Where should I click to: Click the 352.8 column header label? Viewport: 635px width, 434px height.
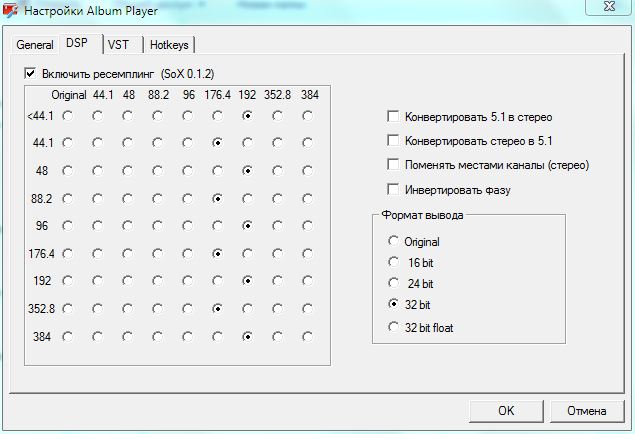[277, 95]
